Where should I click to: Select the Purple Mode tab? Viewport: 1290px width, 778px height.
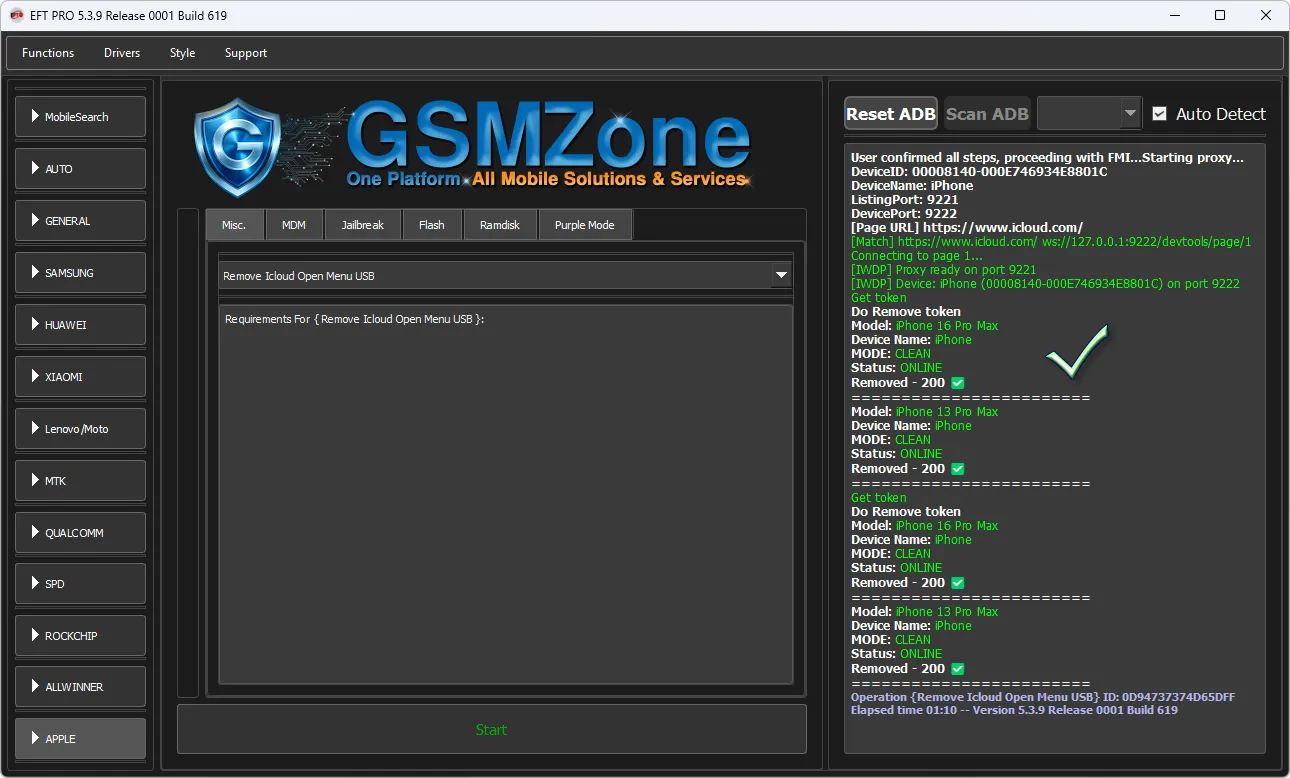pyautogui.click(x=584, y=225)
